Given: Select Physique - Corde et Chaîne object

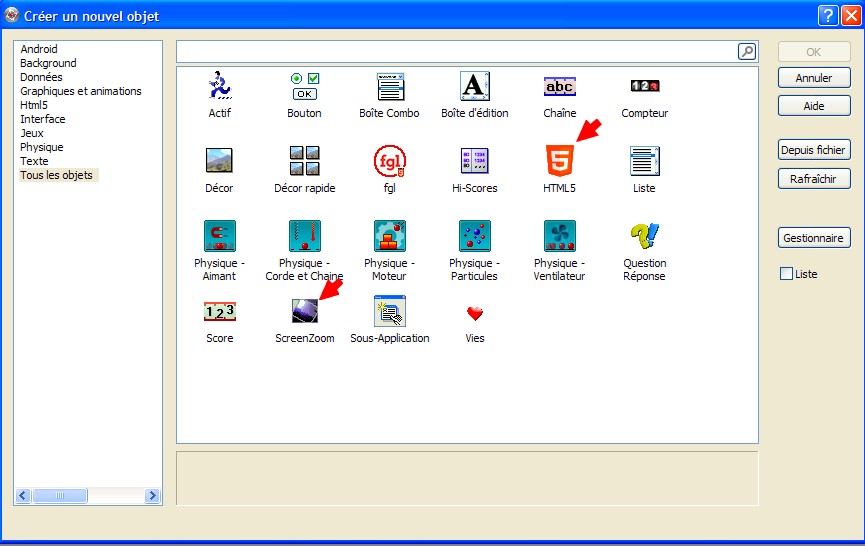Looking at the screenshot, I should pos(305,235).
